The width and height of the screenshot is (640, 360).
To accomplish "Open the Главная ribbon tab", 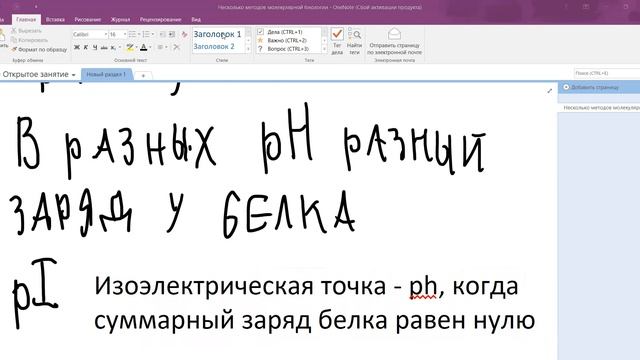I will point(26,19).
